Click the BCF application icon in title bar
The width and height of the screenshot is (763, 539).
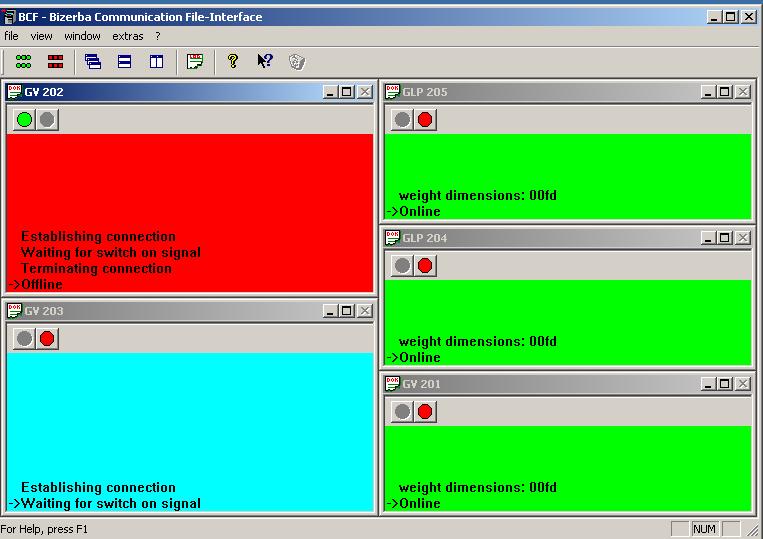point(9,17)
